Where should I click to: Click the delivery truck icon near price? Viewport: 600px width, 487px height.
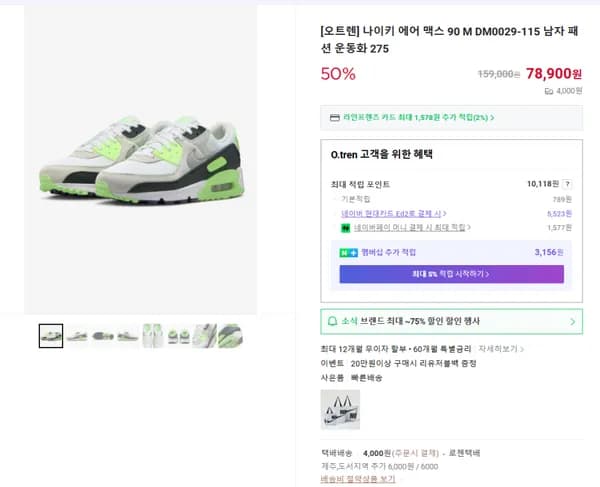coord(549,90)
